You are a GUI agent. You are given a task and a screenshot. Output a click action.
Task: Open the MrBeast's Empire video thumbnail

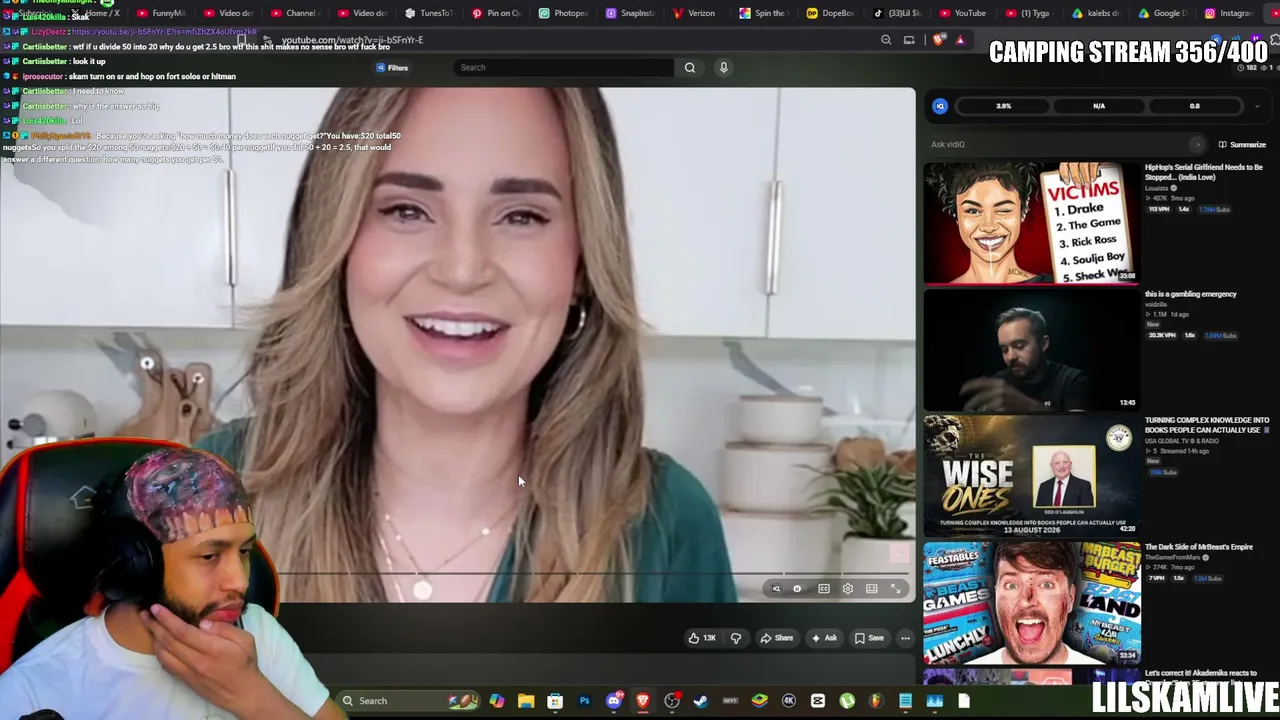[1031, 603]
